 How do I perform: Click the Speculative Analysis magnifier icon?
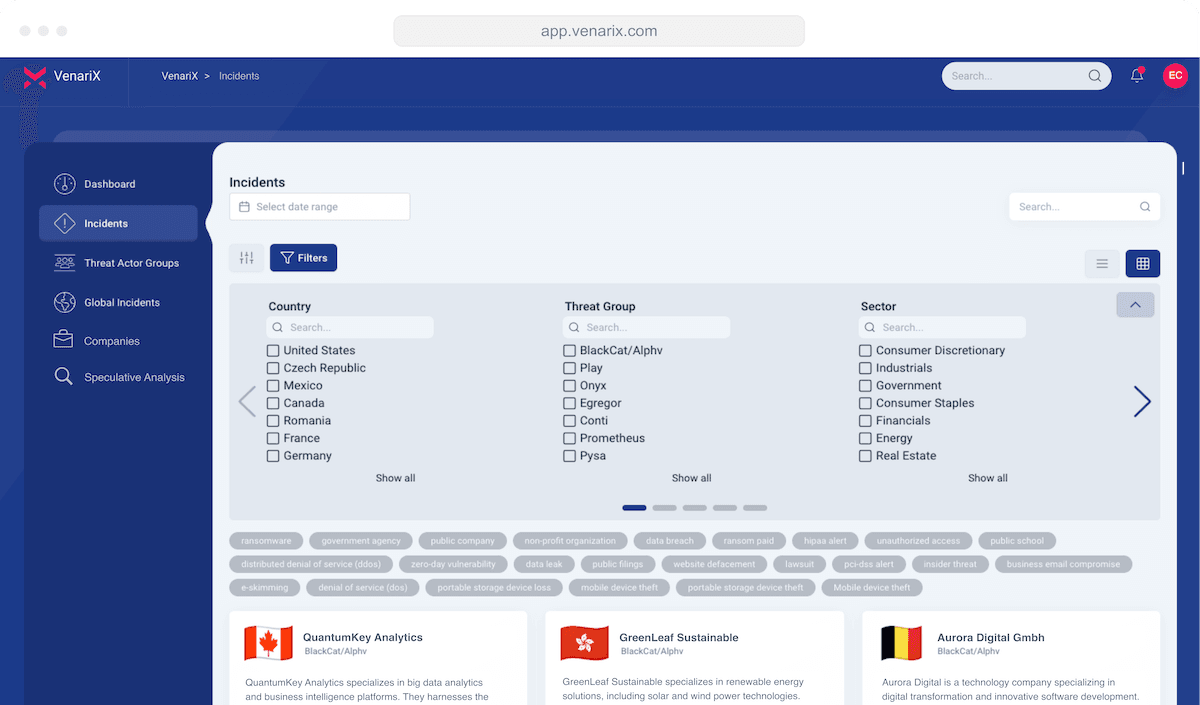64,377
